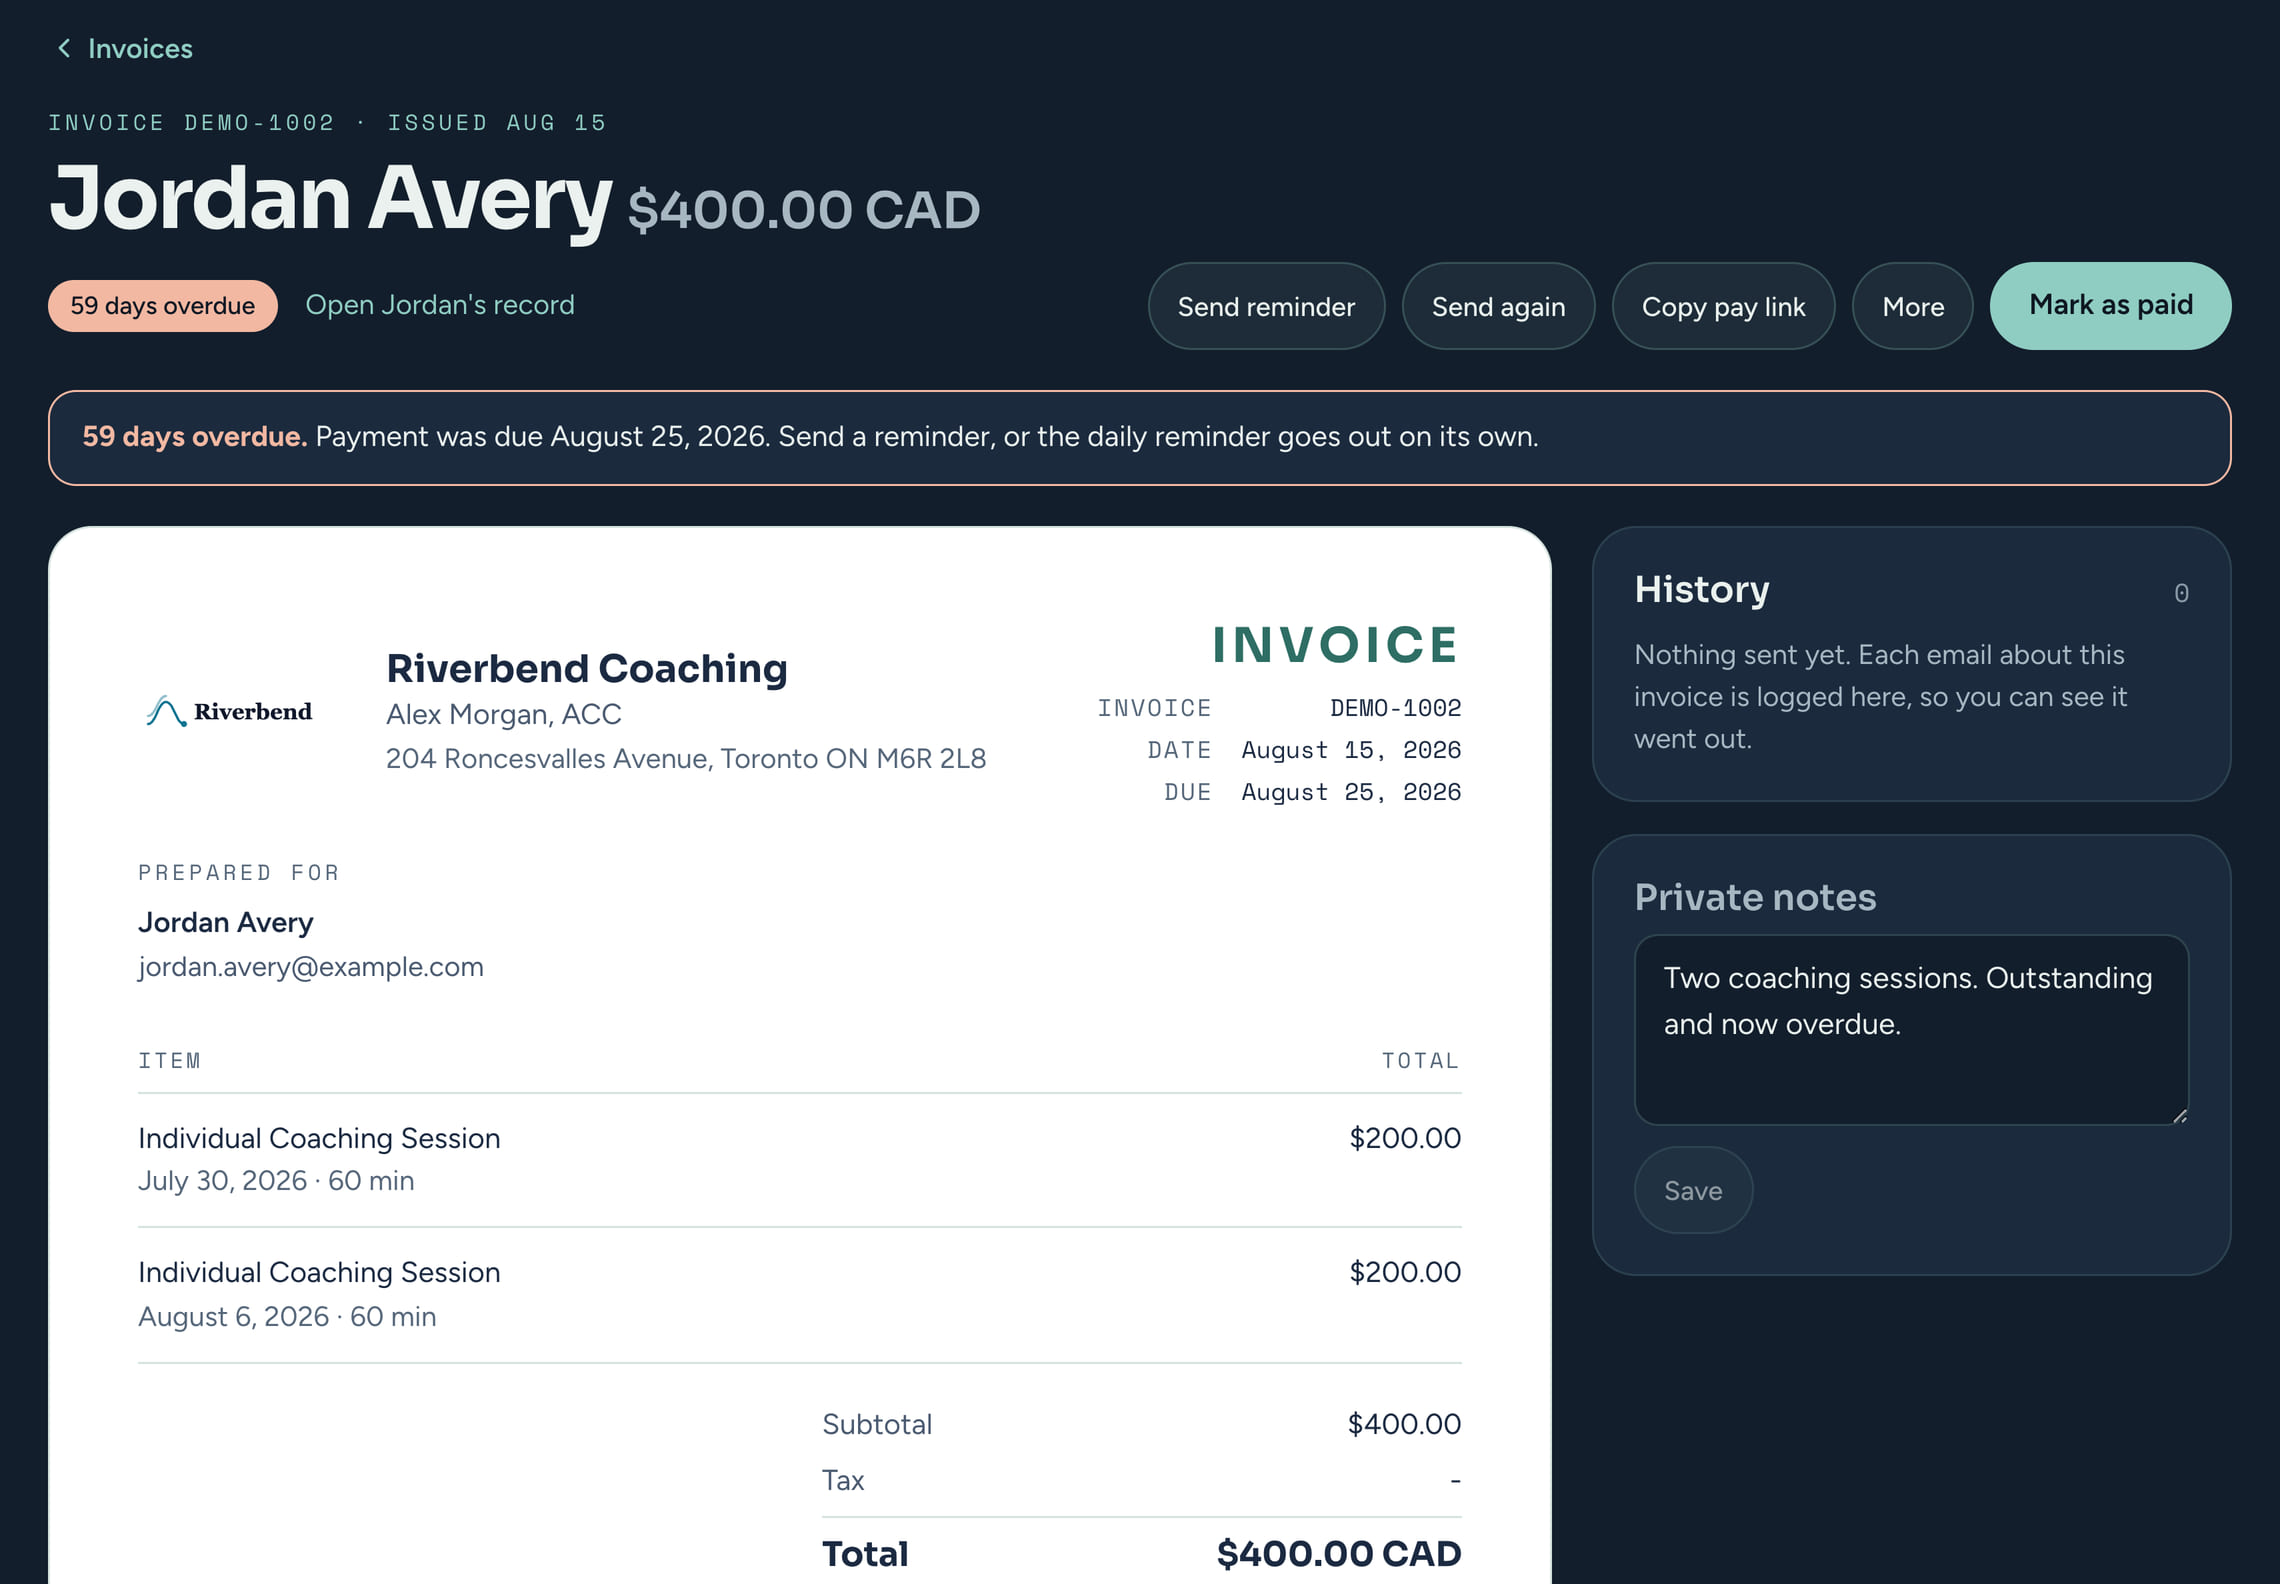Click the Tax row dash value

[1455, 1480]
